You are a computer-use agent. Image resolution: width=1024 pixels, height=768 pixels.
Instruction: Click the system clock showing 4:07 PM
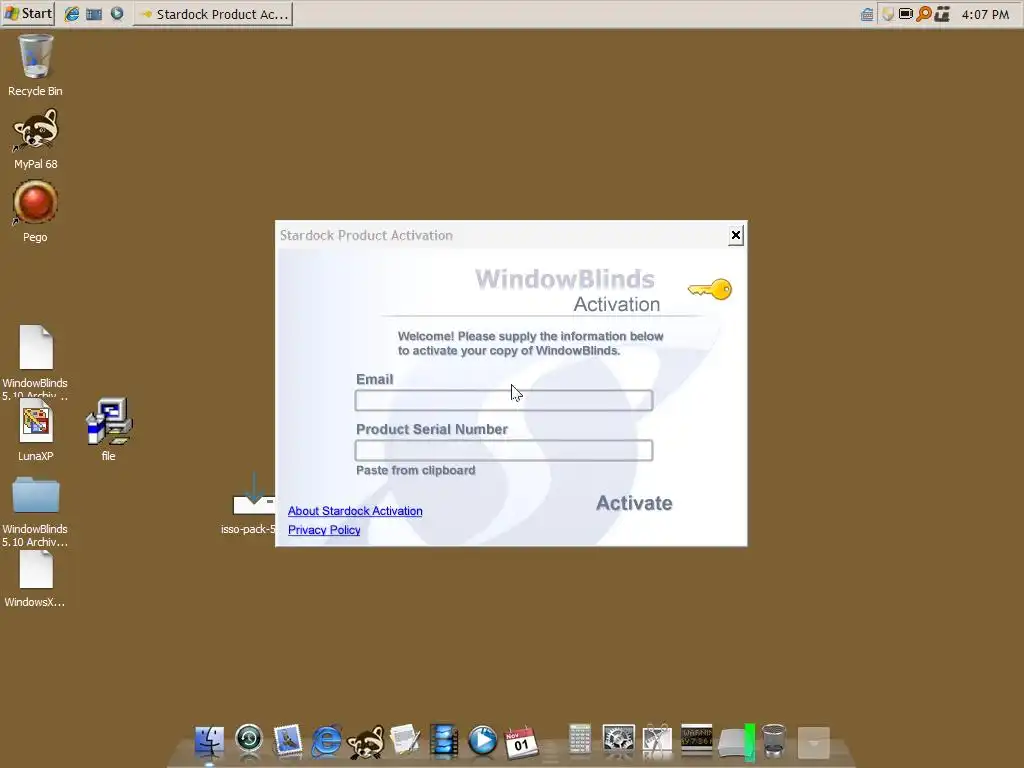tap(985, 14)
